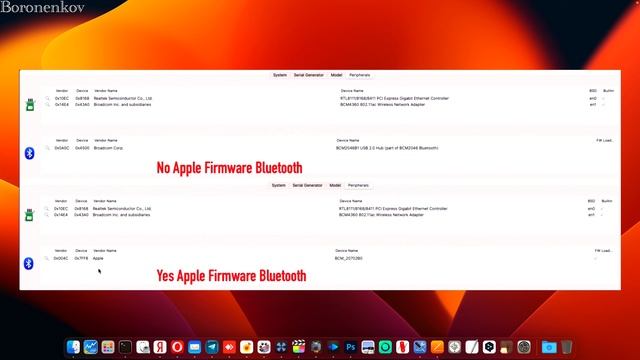The image size is (640, 360).
Task: Open Serial Generator tab in bottom screenshot
Action: click(307, 185)
